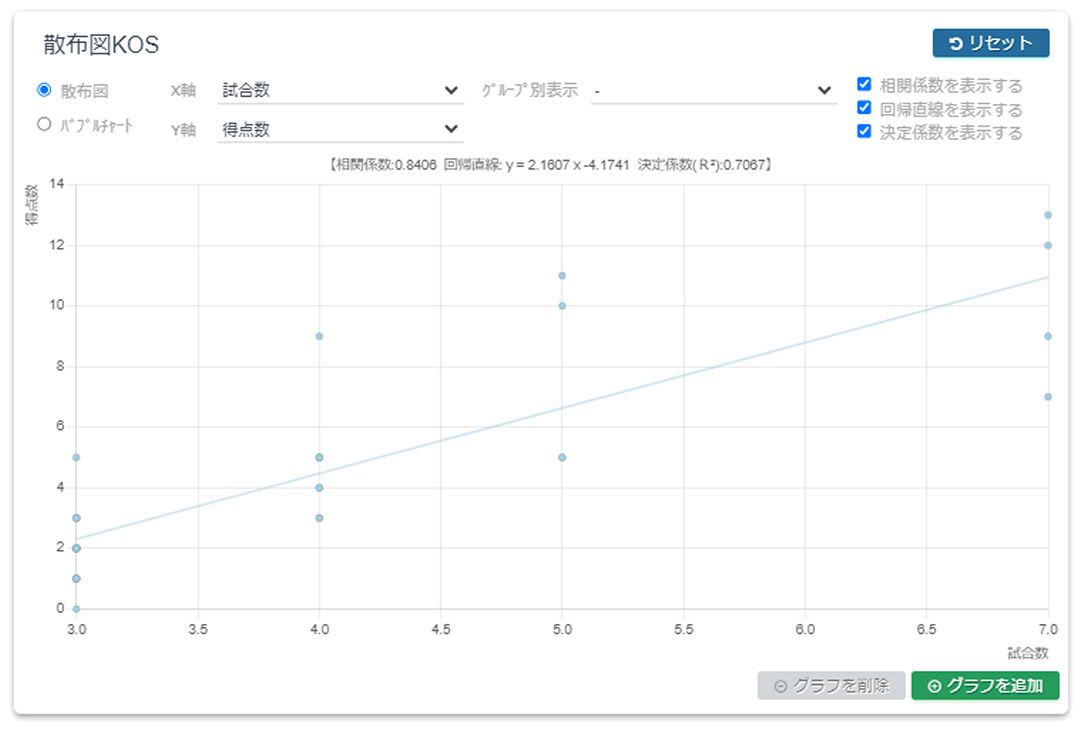Click the data point at 5 games, 11 goals
The image size is (1080, 730).
tap(562, 276)
